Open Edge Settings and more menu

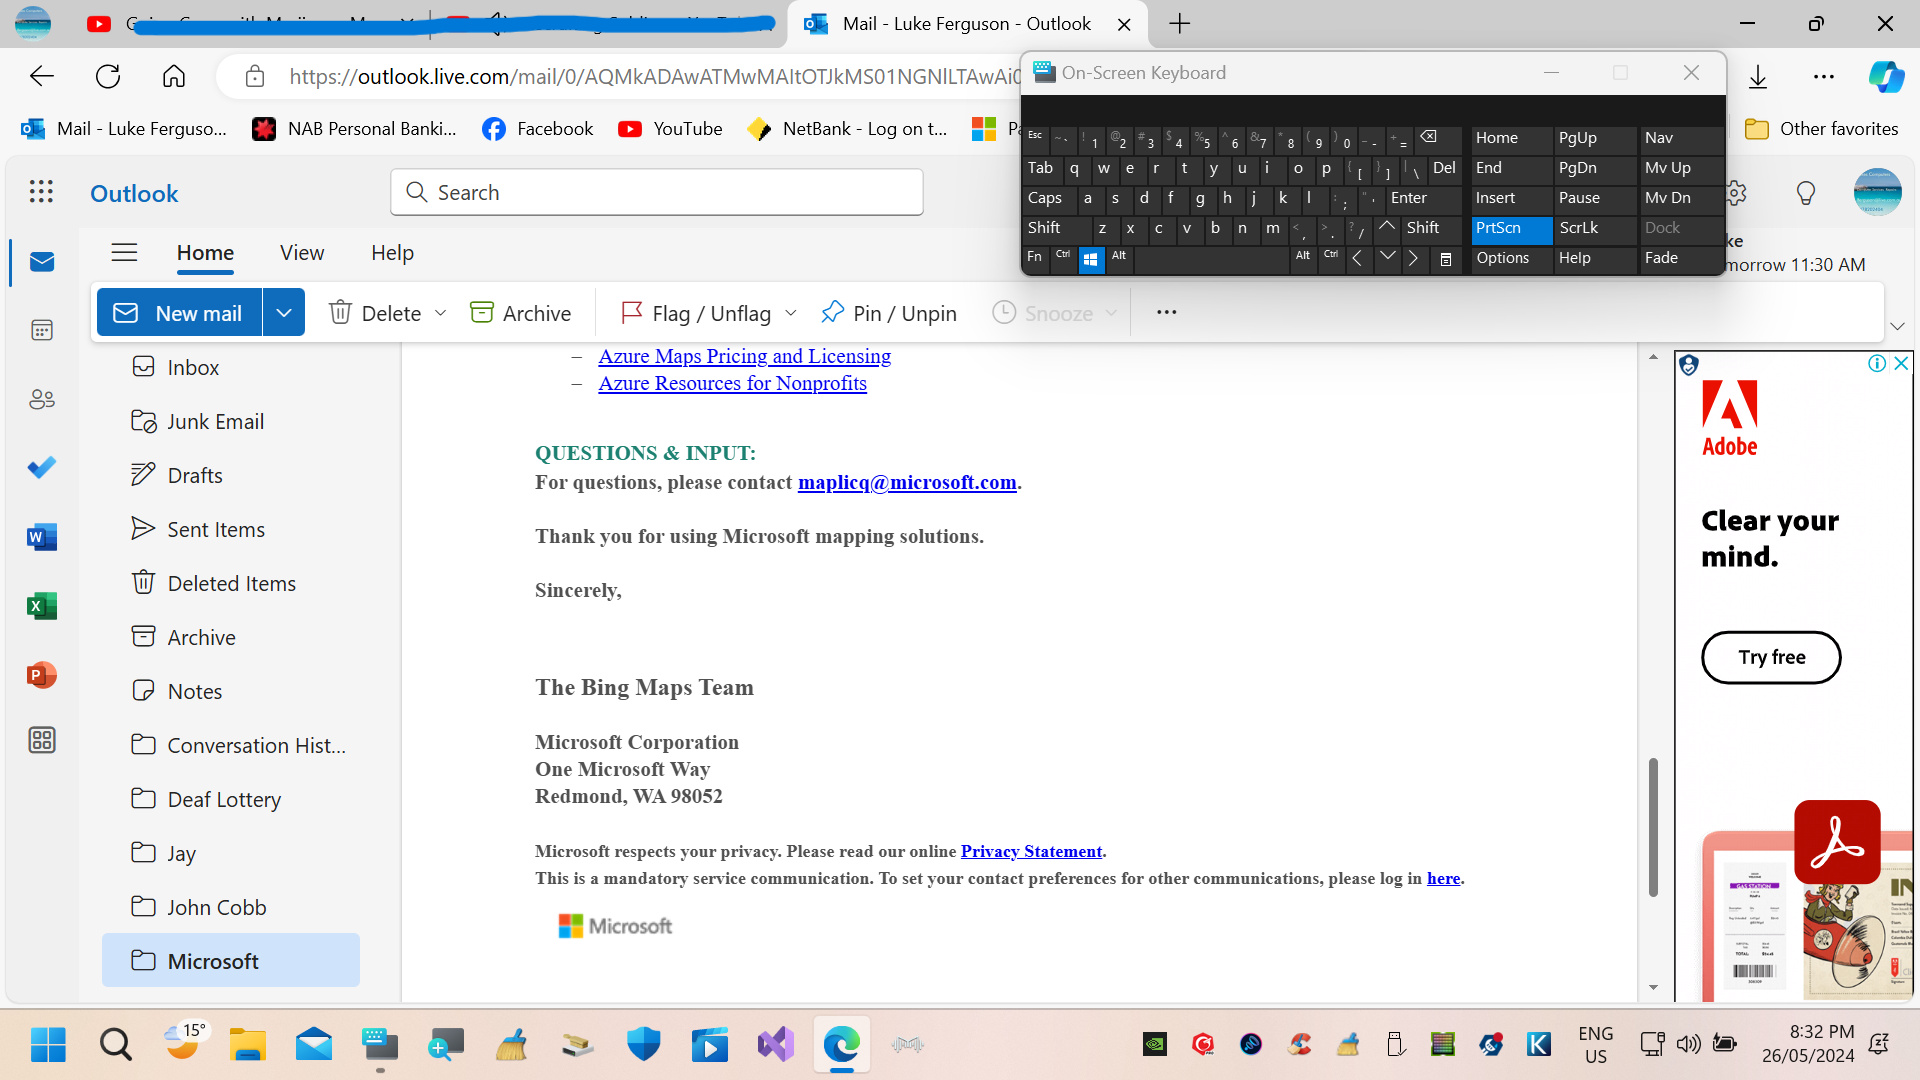pos(1824,77)
